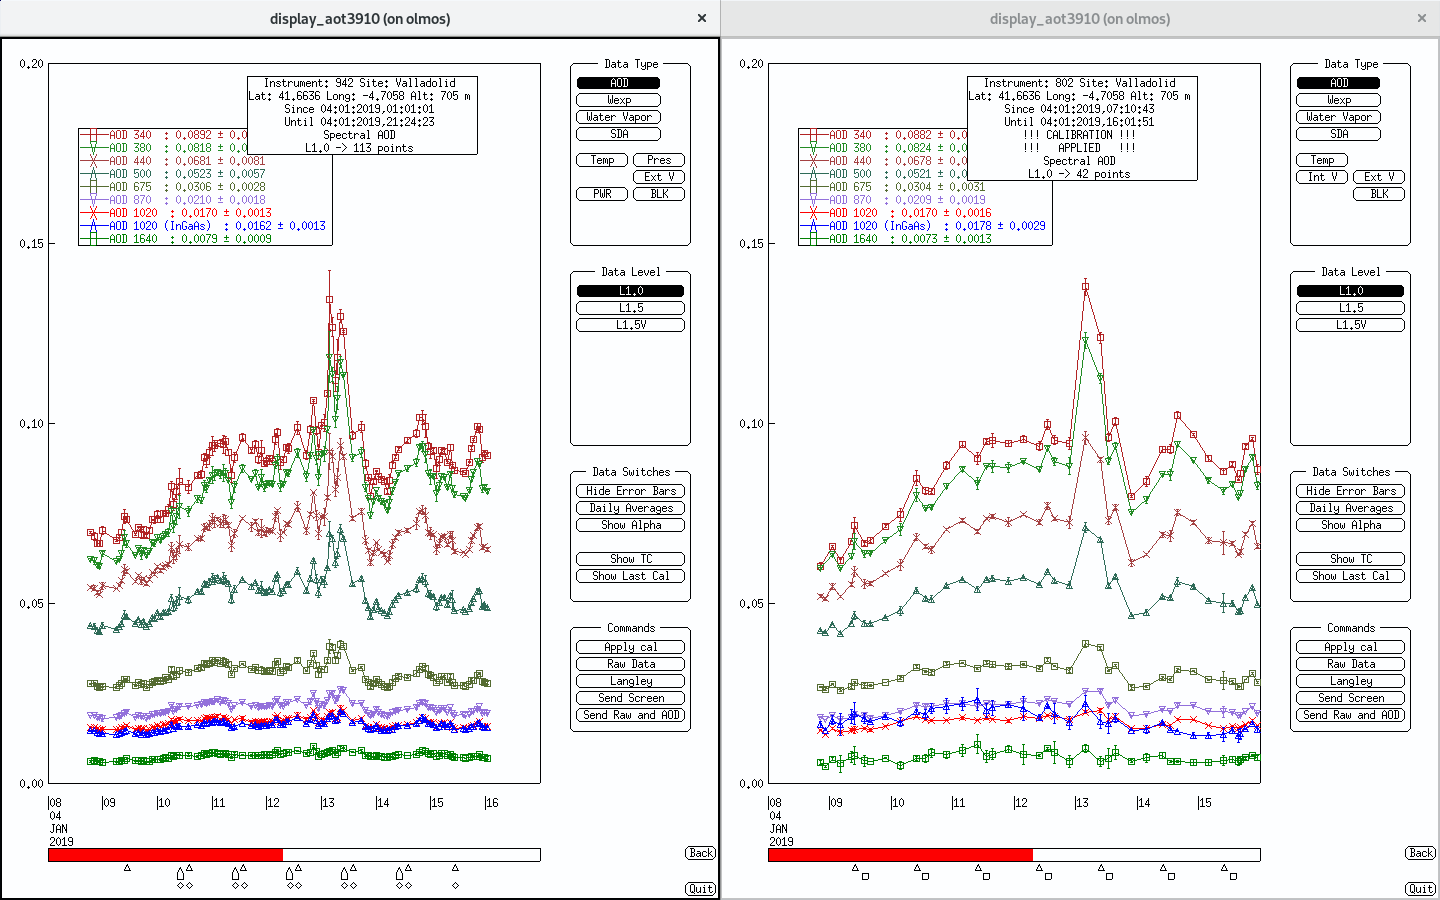Show Temp plot in left window
Image resolution: width=1440 pixels, height=900 pixels.
tap(602, 160)
